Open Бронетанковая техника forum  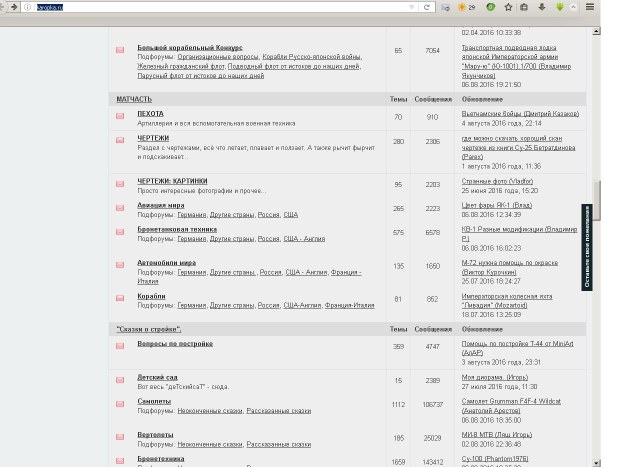tap(176, 229)
